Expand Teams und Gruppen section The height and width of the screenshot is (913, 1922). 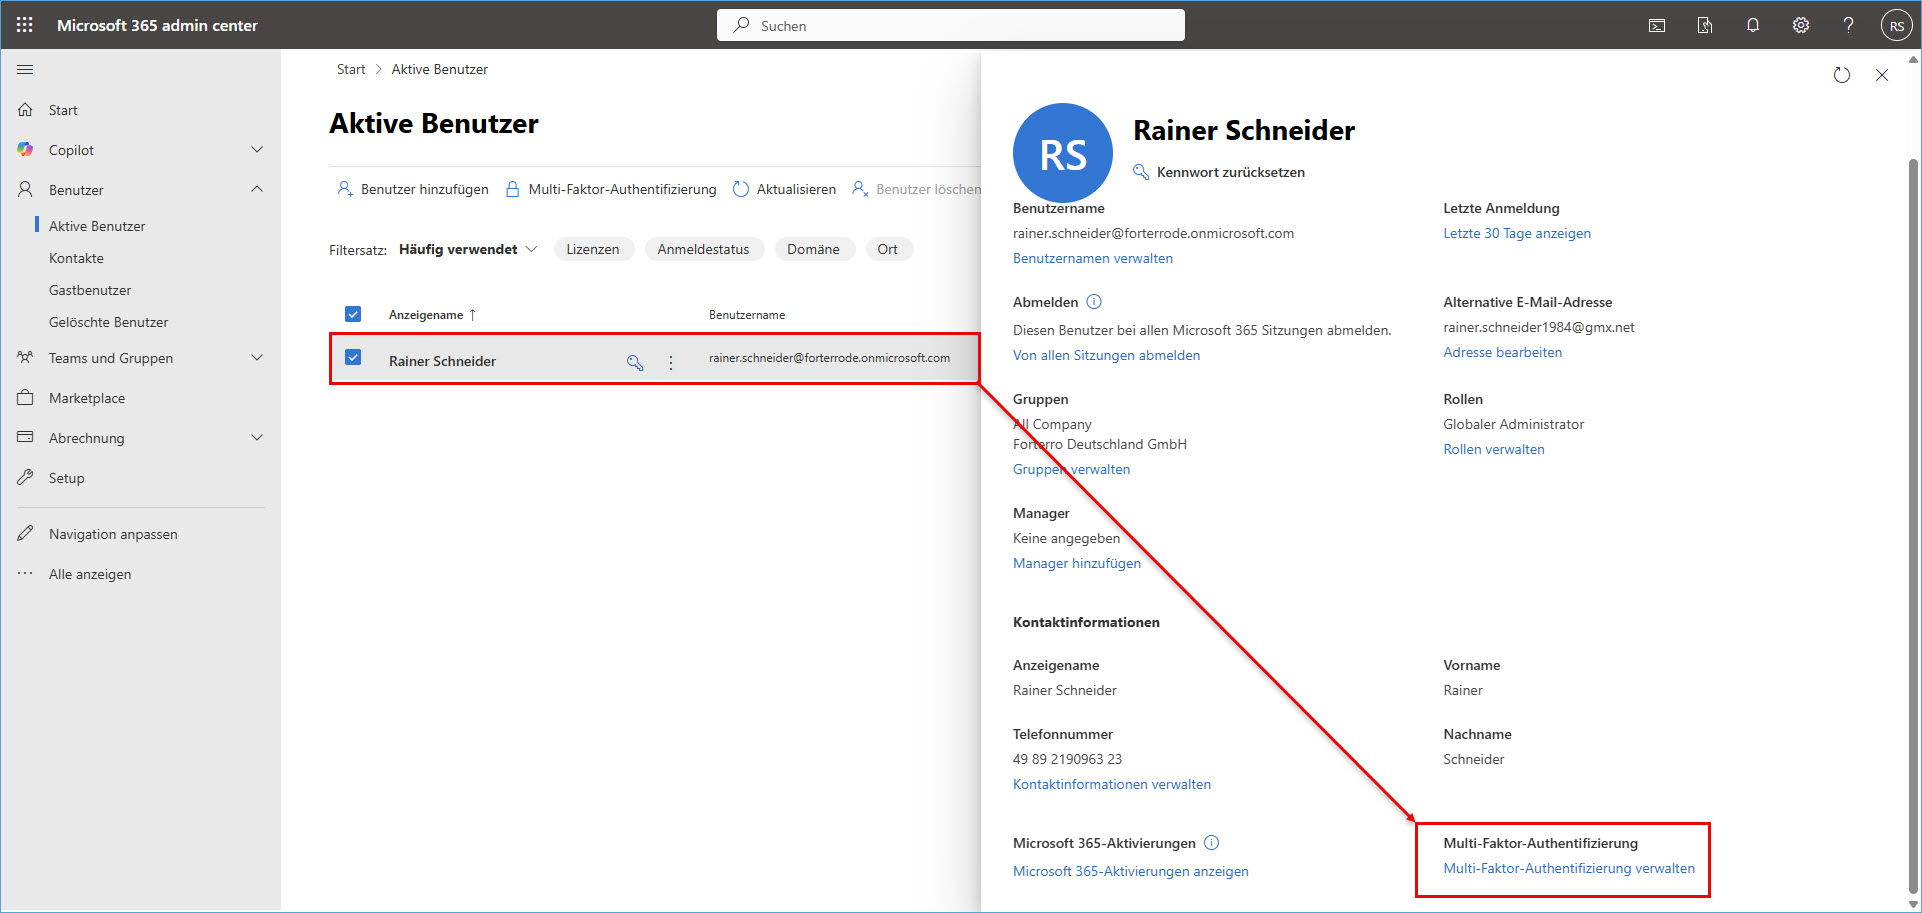pos(257,358)
